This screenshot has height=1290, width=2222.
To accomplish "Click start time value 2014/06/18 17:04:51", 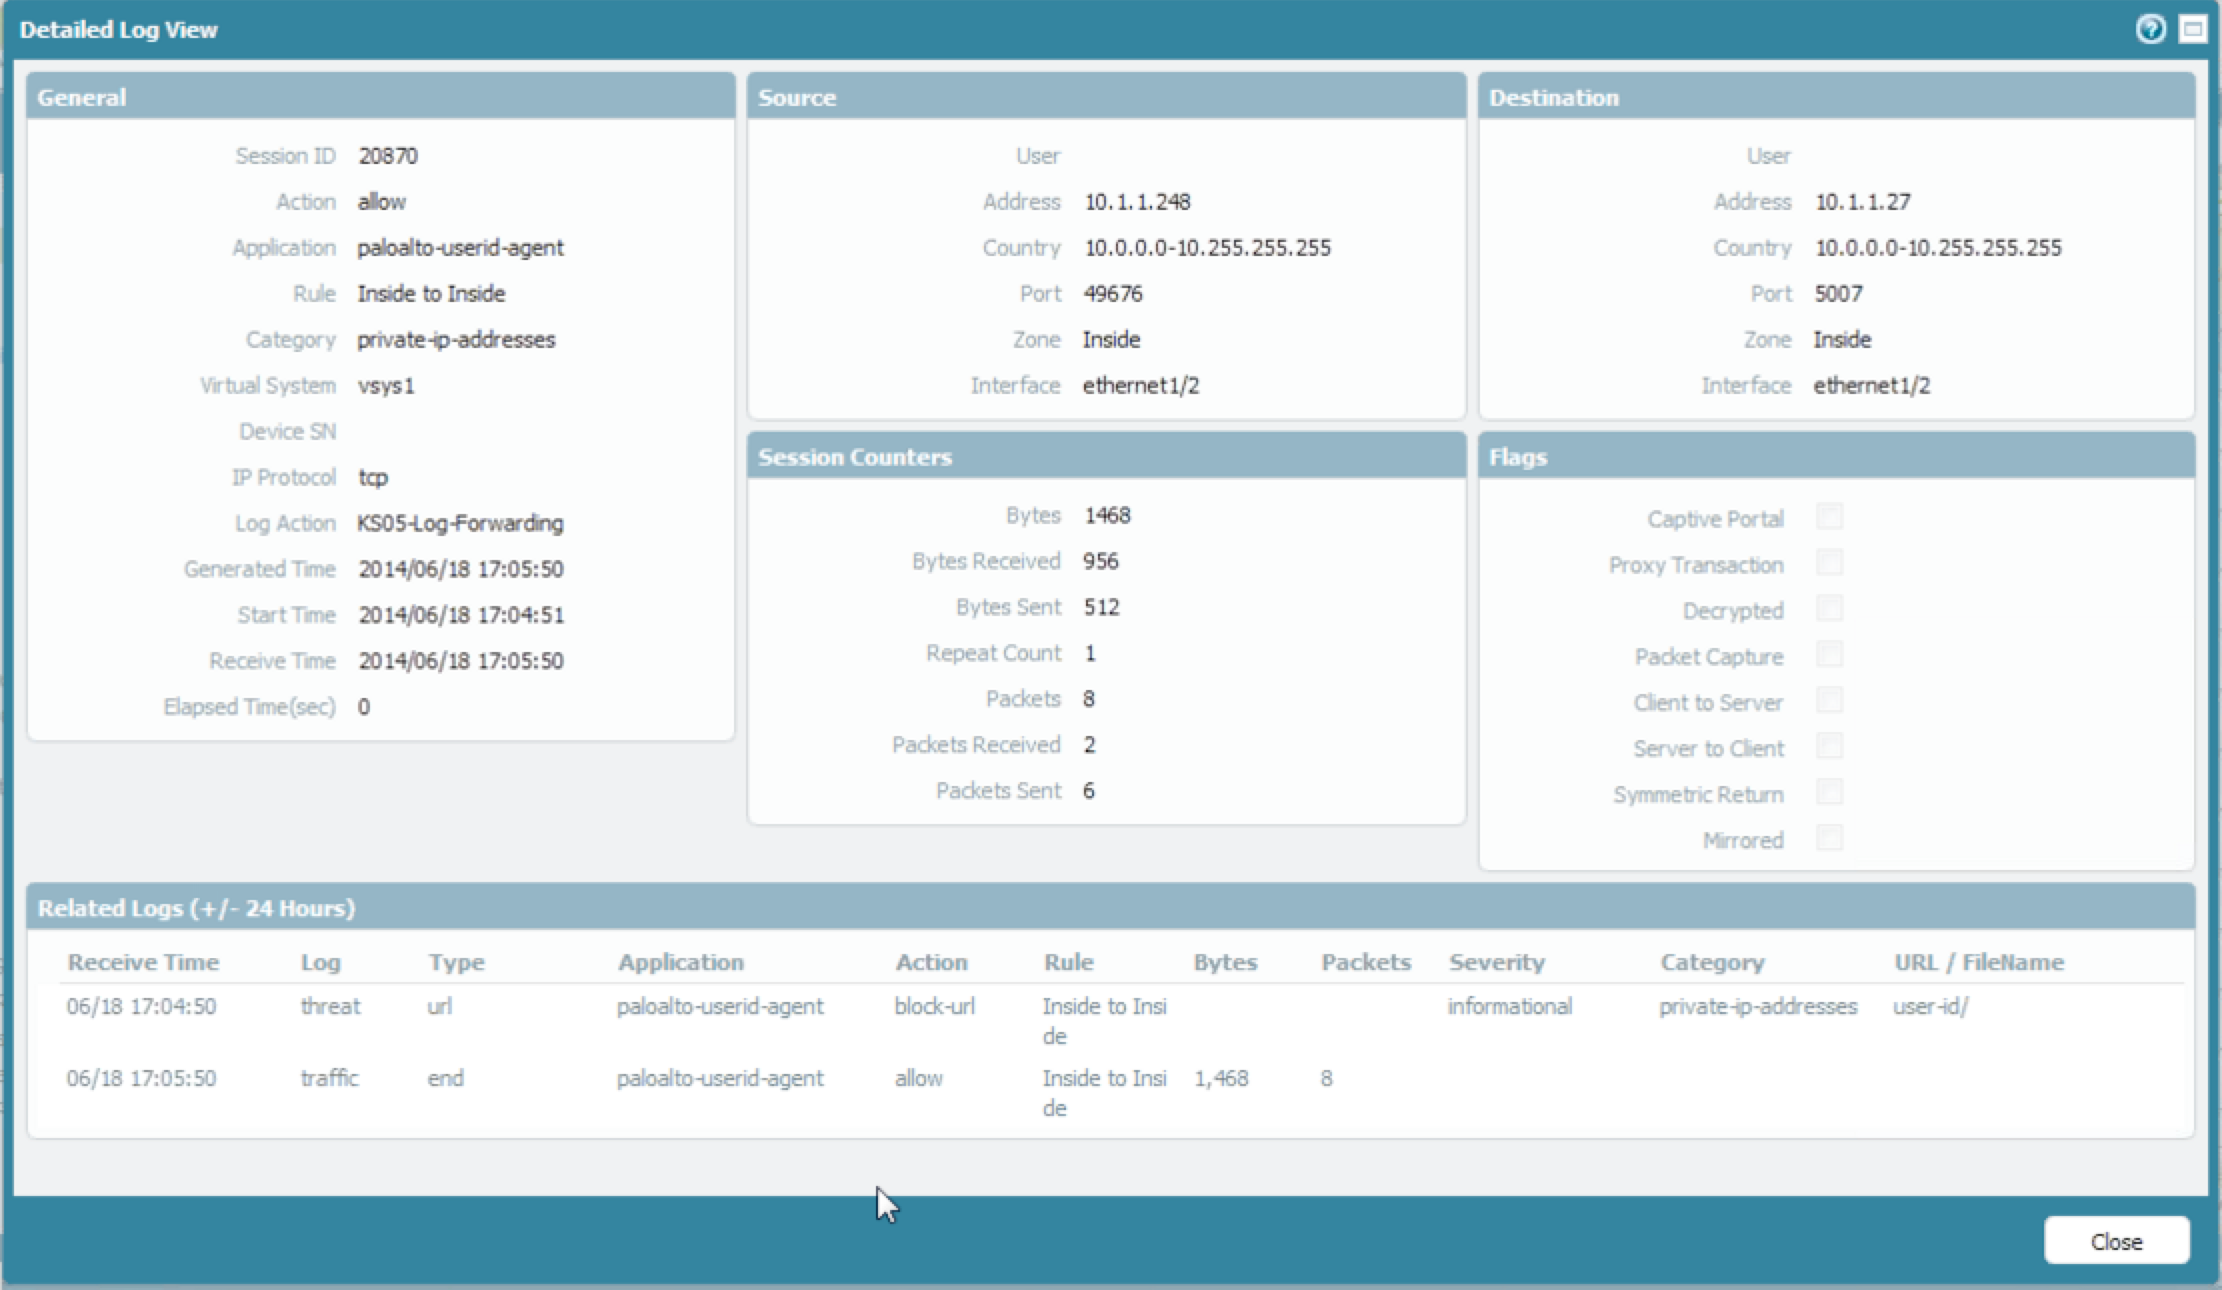I will 461,615.
